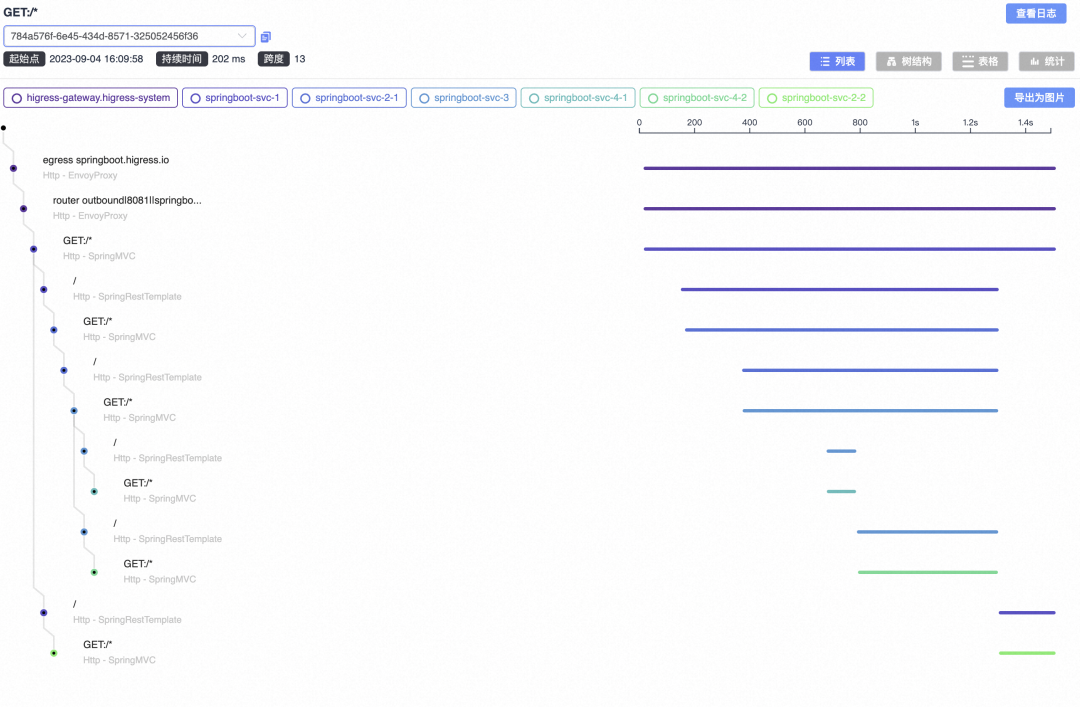1080x707 pixels.
Task: Click the last green GET:/* span dot
Action: (54, 653)
